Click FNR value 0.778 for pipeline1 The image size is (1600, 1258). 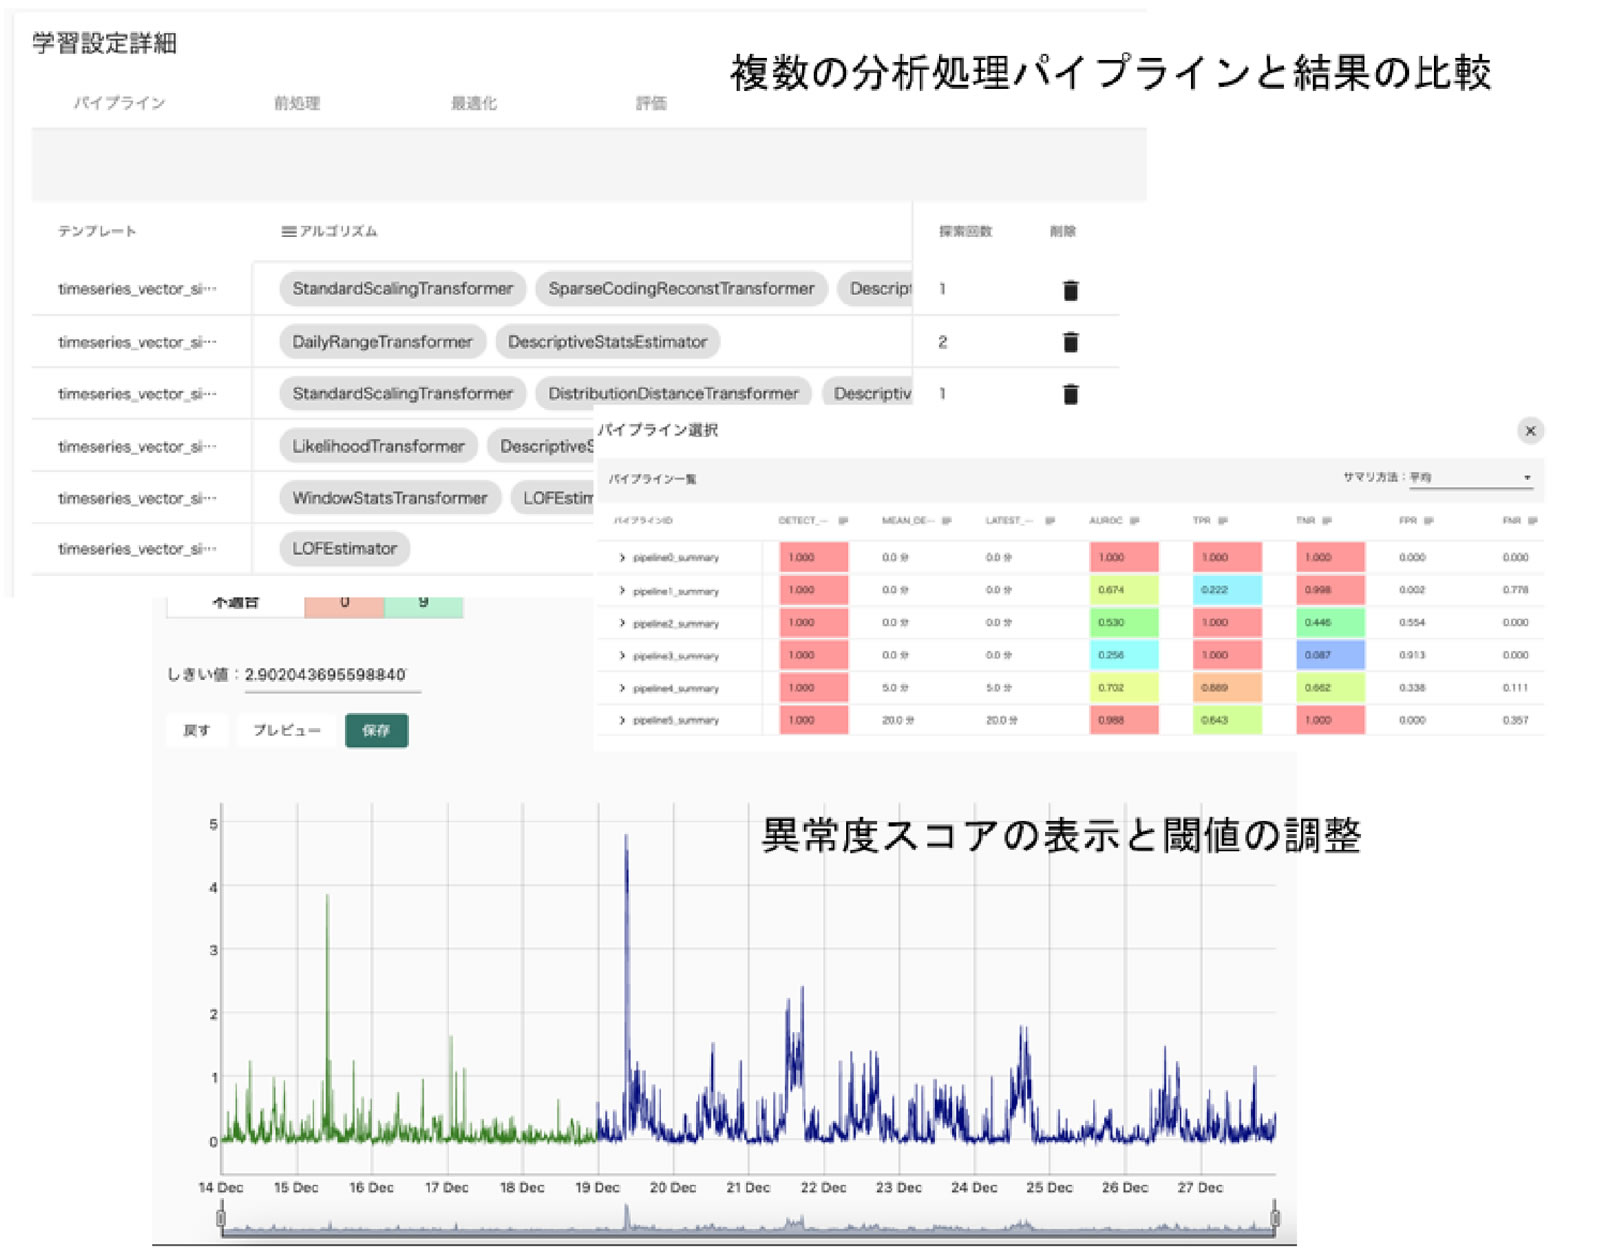[1515, 590]
